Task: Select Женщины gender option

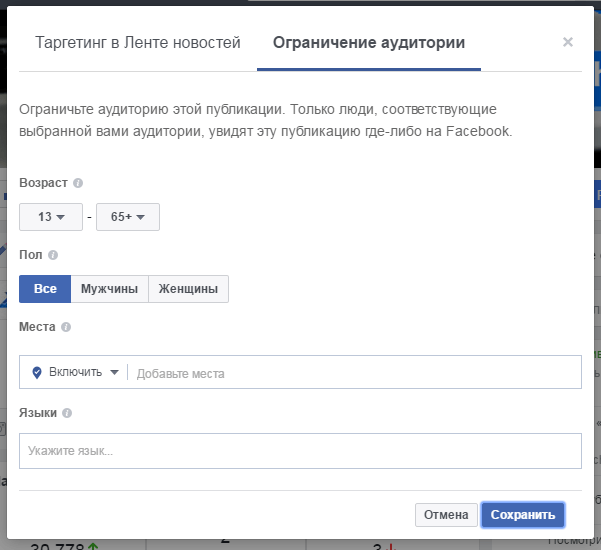Action: pyautogui.click(x=188, y=289)
